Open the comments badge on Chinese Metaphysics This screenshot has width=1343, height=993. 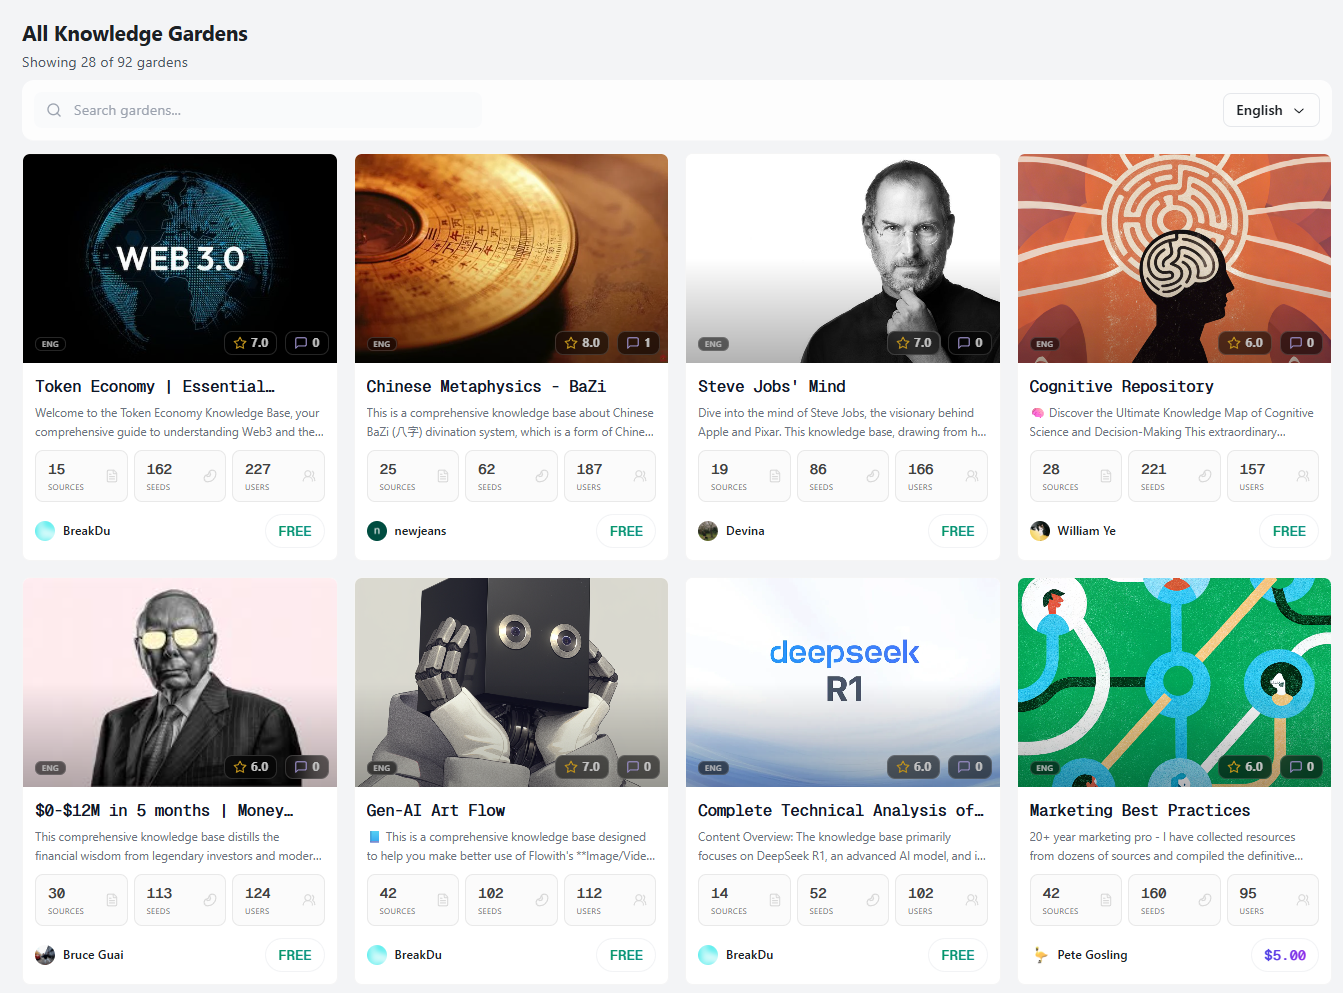point(639,343)
